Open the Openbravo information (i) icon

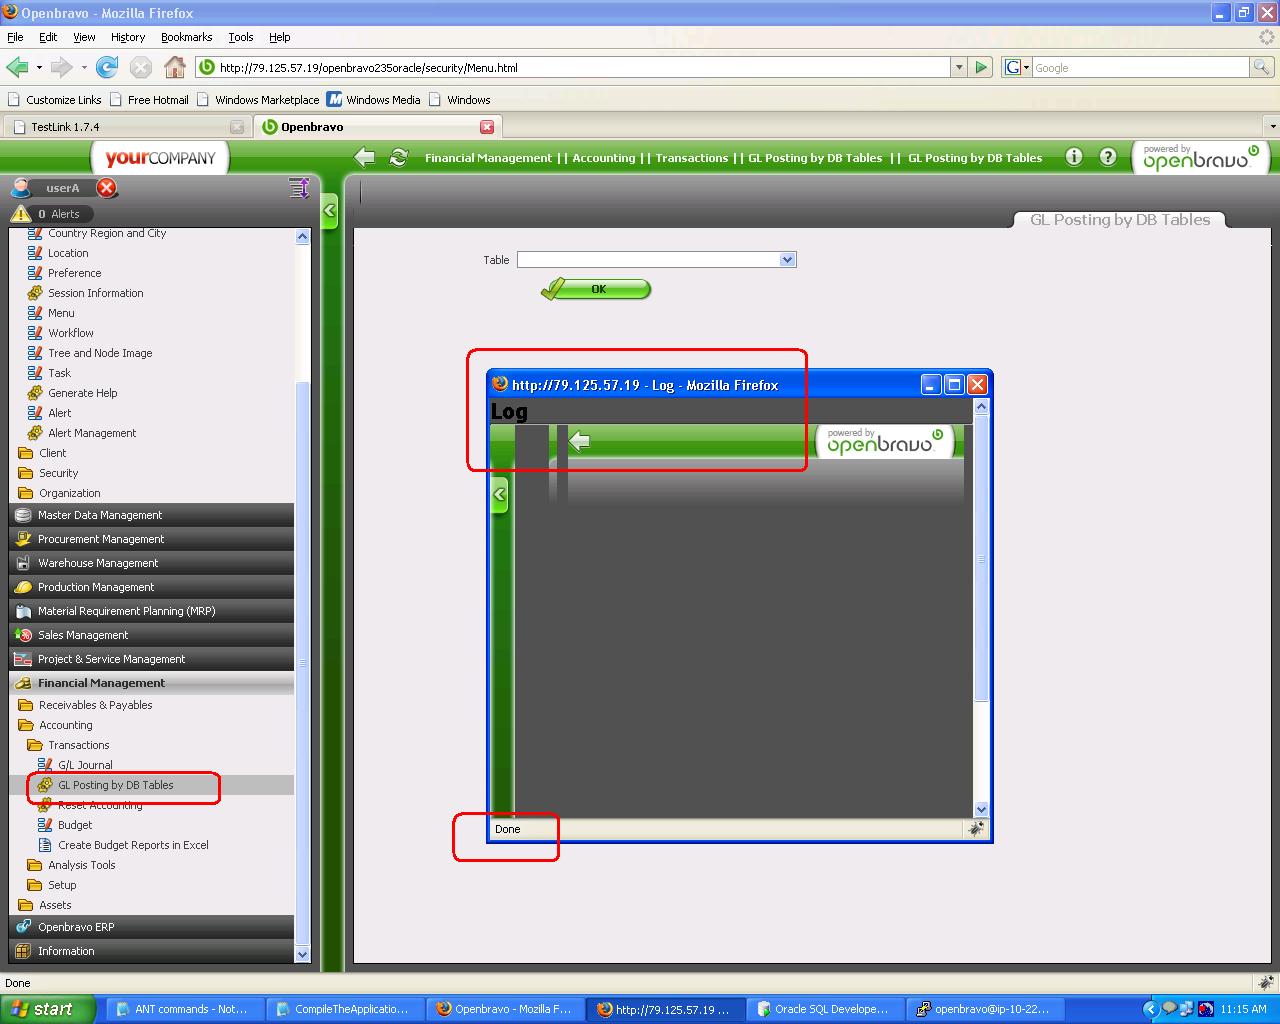[x=1074, y=157]
